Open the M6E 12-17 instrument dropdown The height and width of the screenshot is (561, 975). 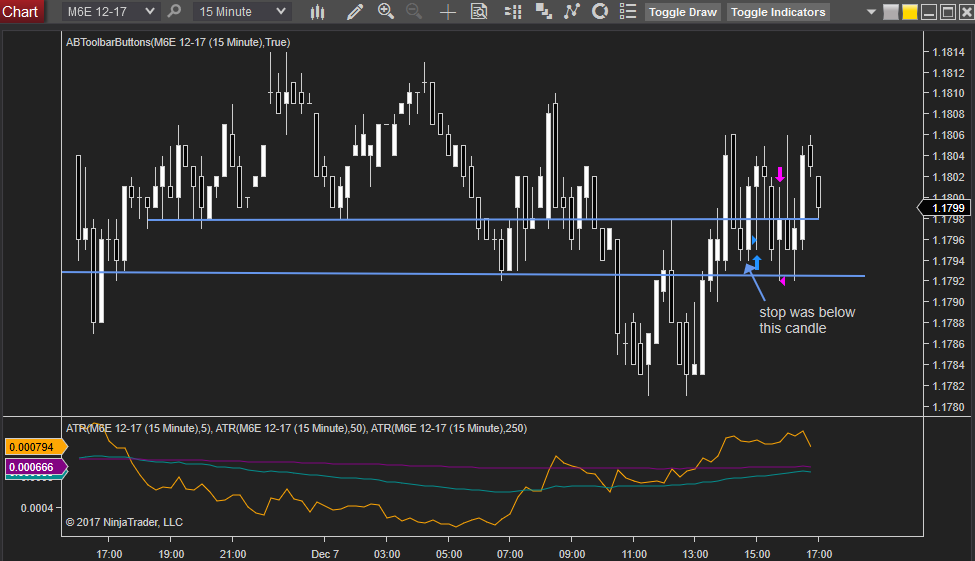[110, 12]
